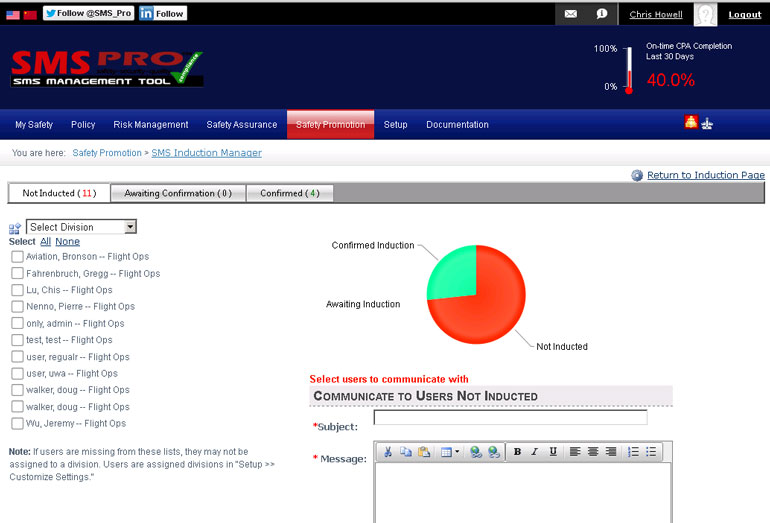Open the Policy menu
The height and width of the screenshot is (523, 770).
pos(83,125)
